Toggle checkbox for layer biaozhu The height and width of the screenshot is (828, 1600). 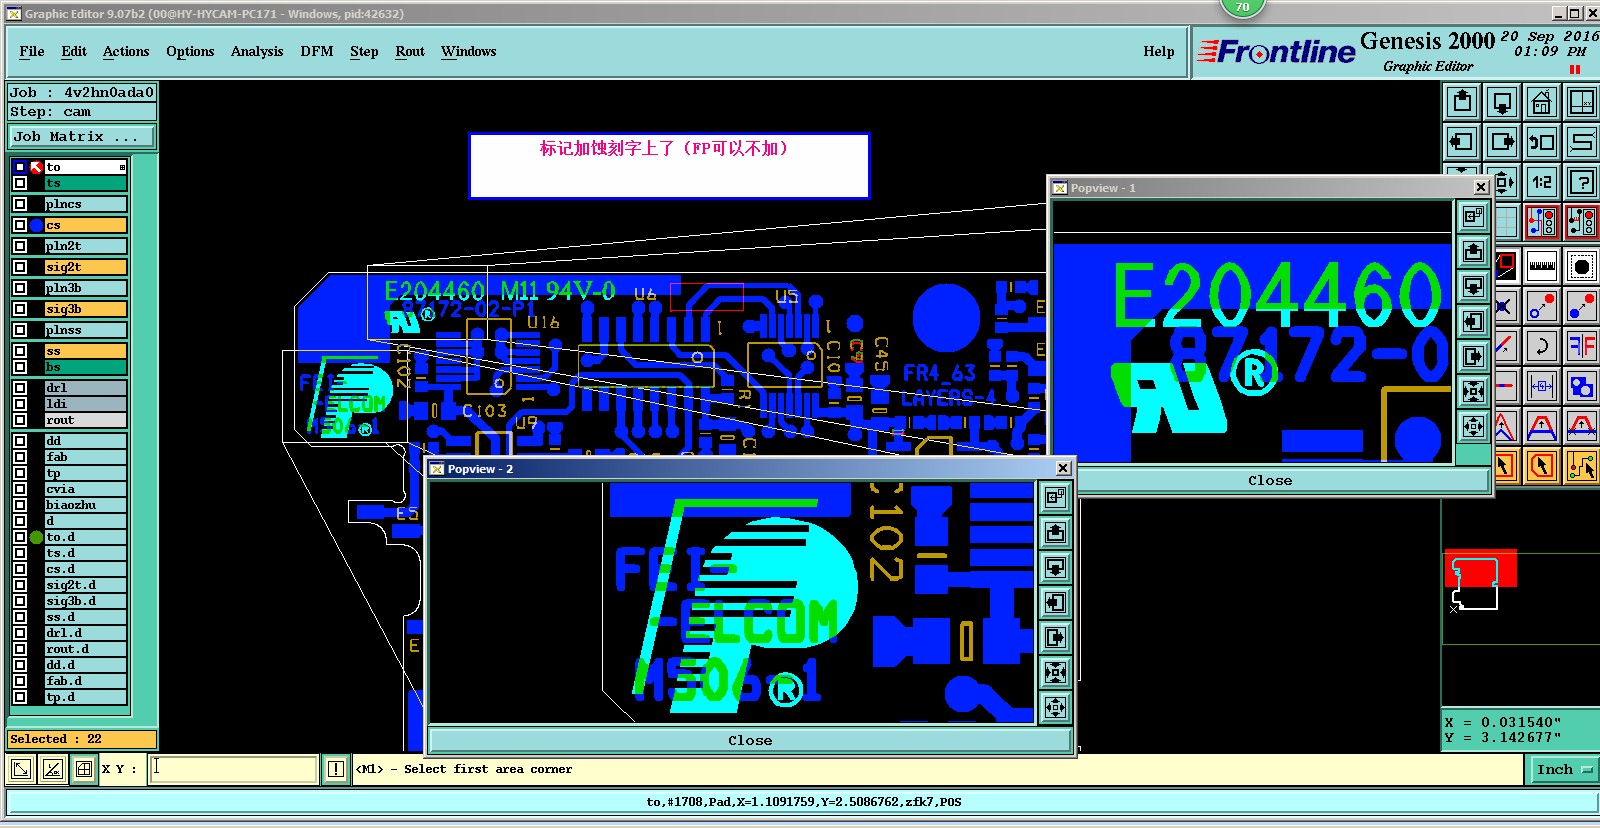tap(20, 505)
